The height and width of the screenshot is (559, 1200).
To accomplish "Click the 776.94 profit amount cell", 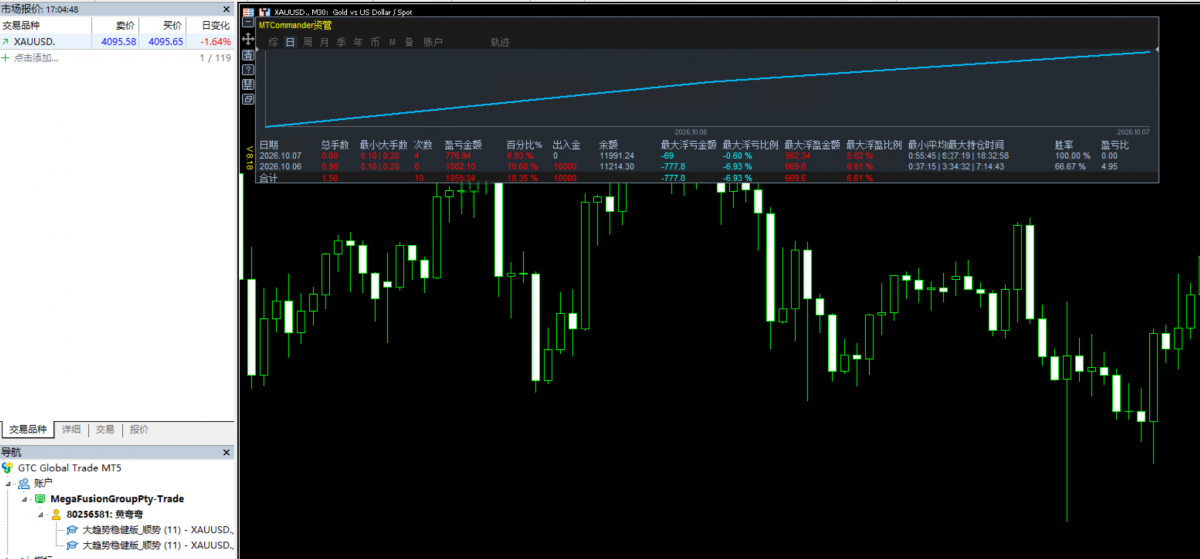I will coord(458,156).
